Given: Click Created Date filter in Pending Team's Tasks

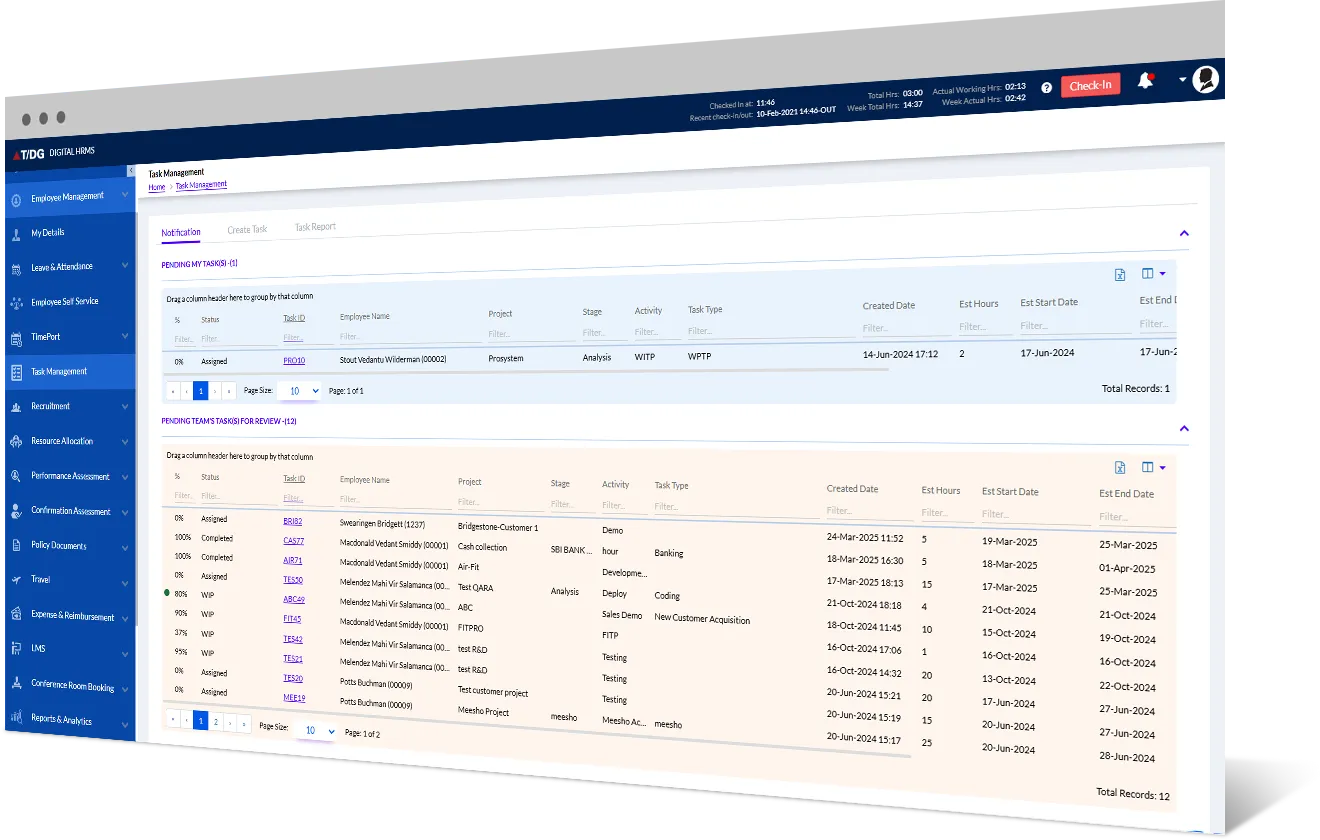Looking at the screenshot, I should point(866,510).
